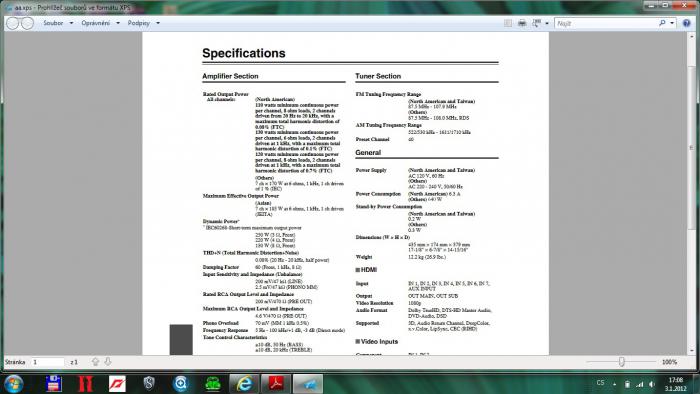
Task: Open Internet Explorer from the taskbar
Action: tap(244, 383)
